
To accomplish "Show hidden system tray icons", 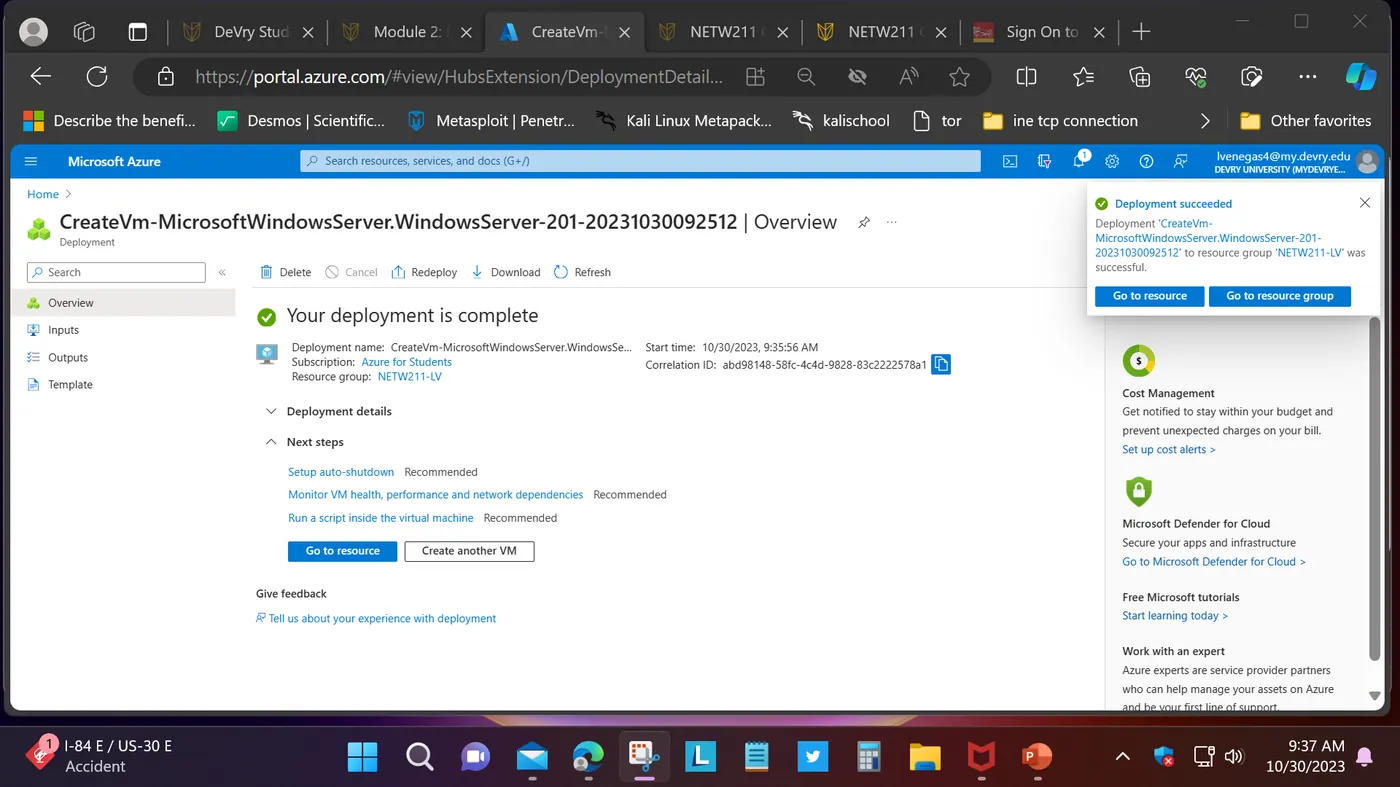I will tap(1123, 757).
